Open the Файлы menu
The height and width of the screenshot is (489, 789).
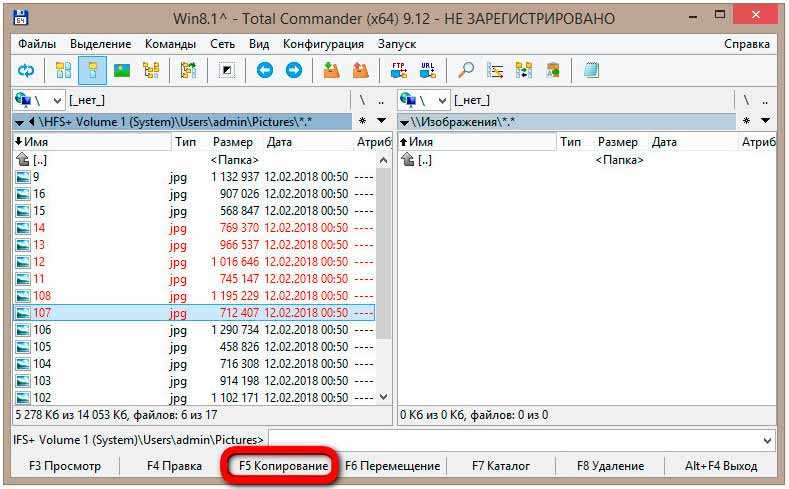[x=37, y=44]
